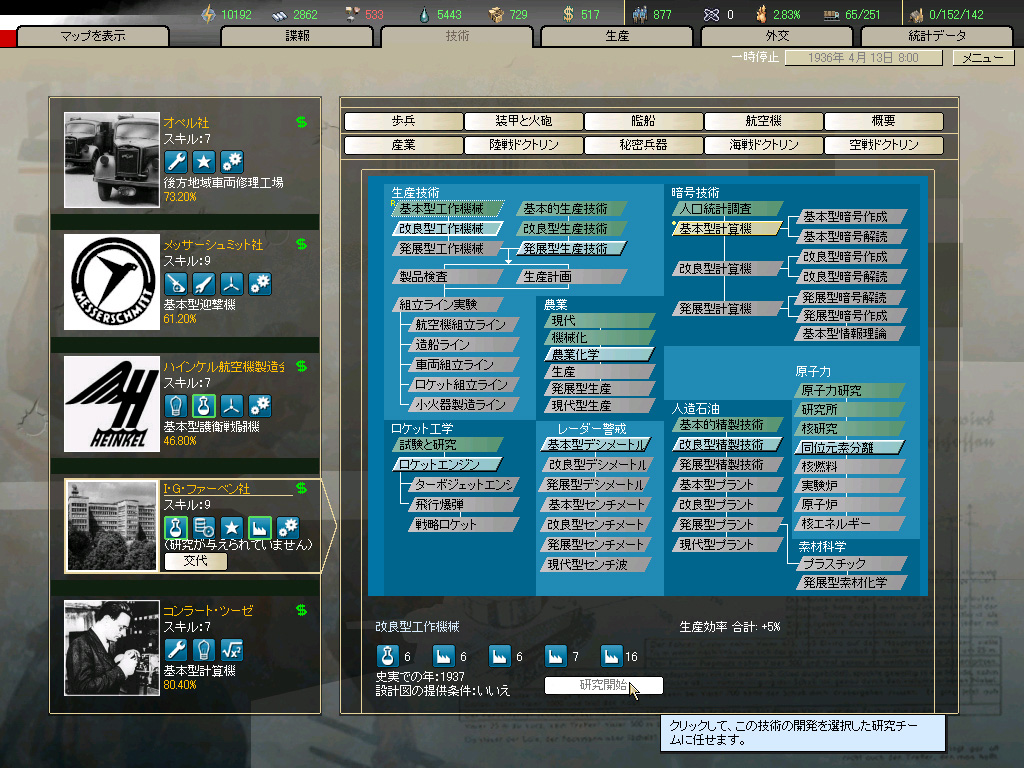1024x768 pixels.
Task: Select the 基本型デシメートル radar technology
Action: tap(596, 445)
